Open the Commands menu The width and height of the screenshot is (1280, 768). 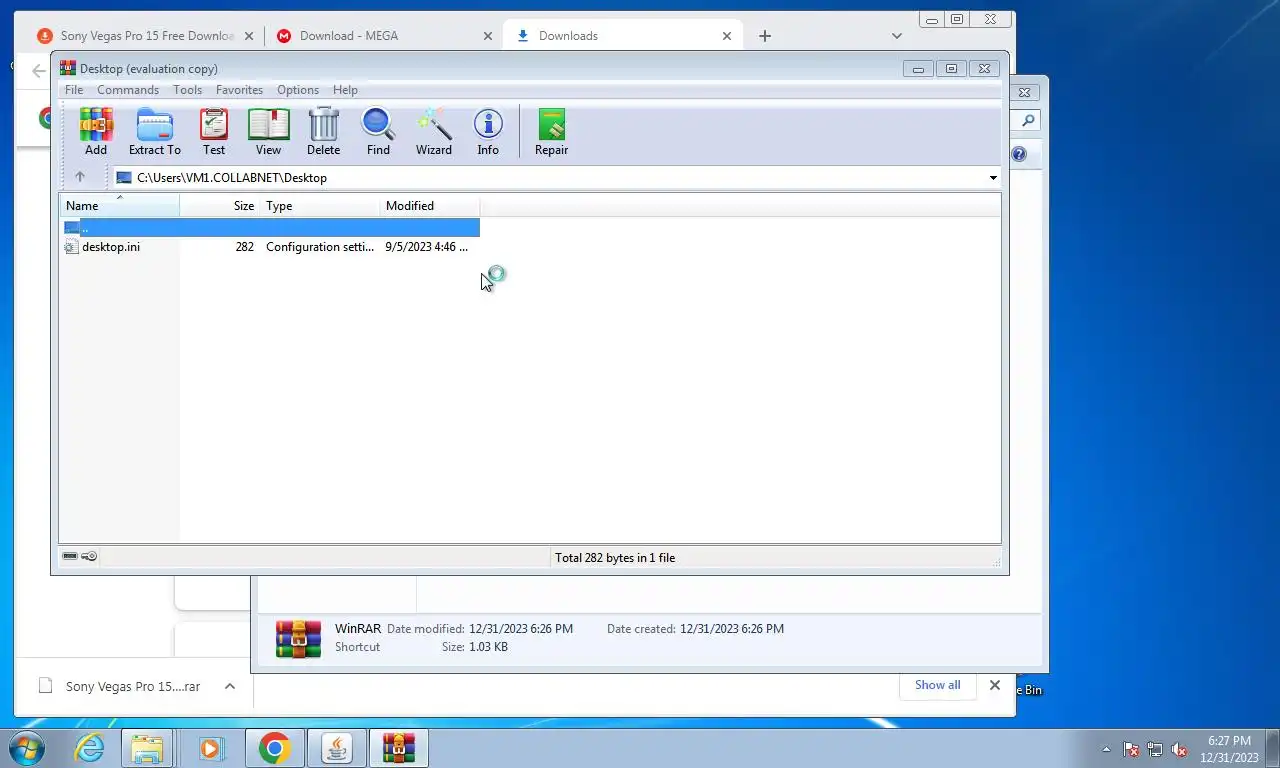click(x=128, y=90)
